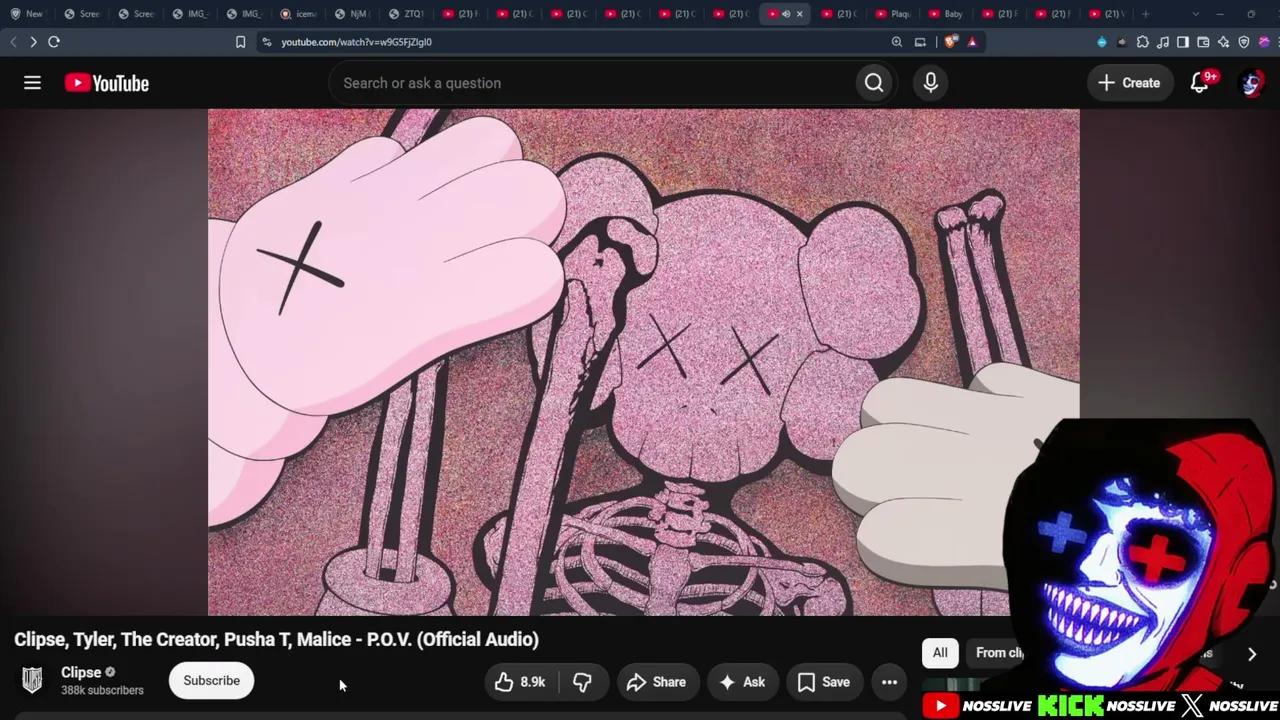Screen dimensions: 1280x720
Task: Ask about this video
Action: coord(742,682)
